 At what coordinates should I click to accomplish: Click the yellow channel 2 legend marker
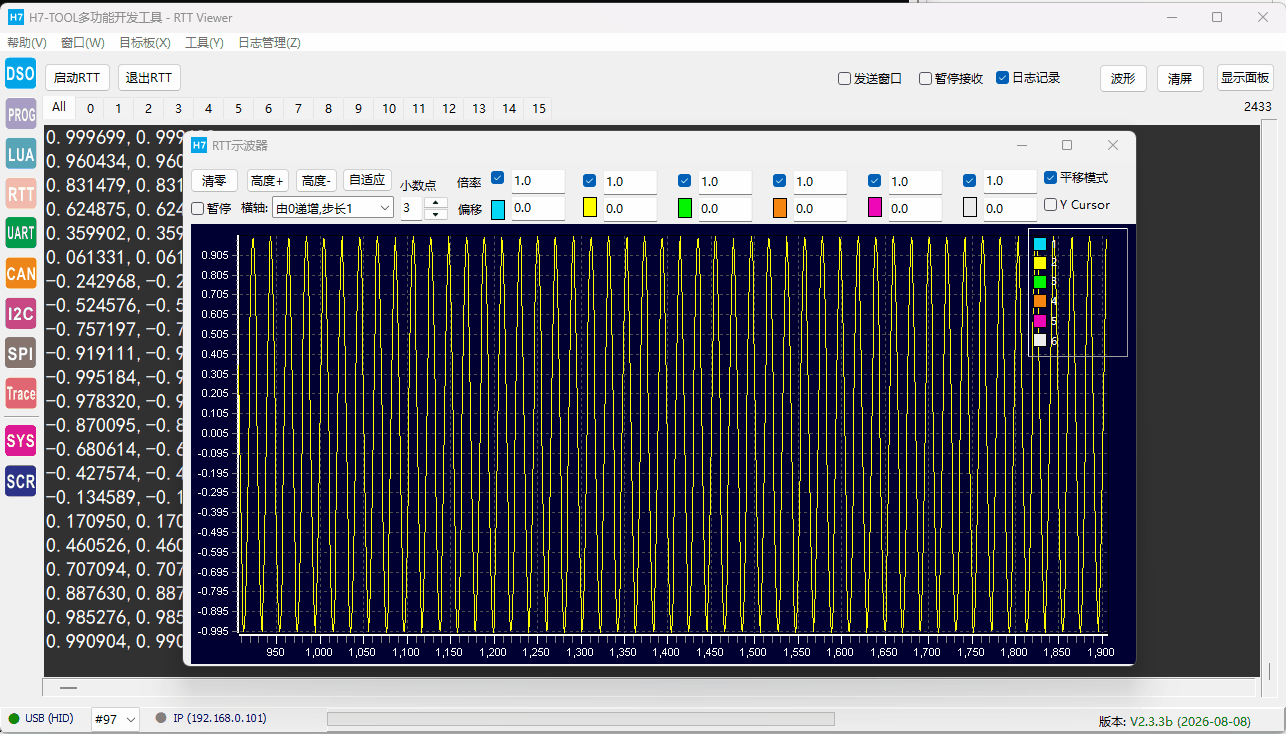(x=1040, y=263)
